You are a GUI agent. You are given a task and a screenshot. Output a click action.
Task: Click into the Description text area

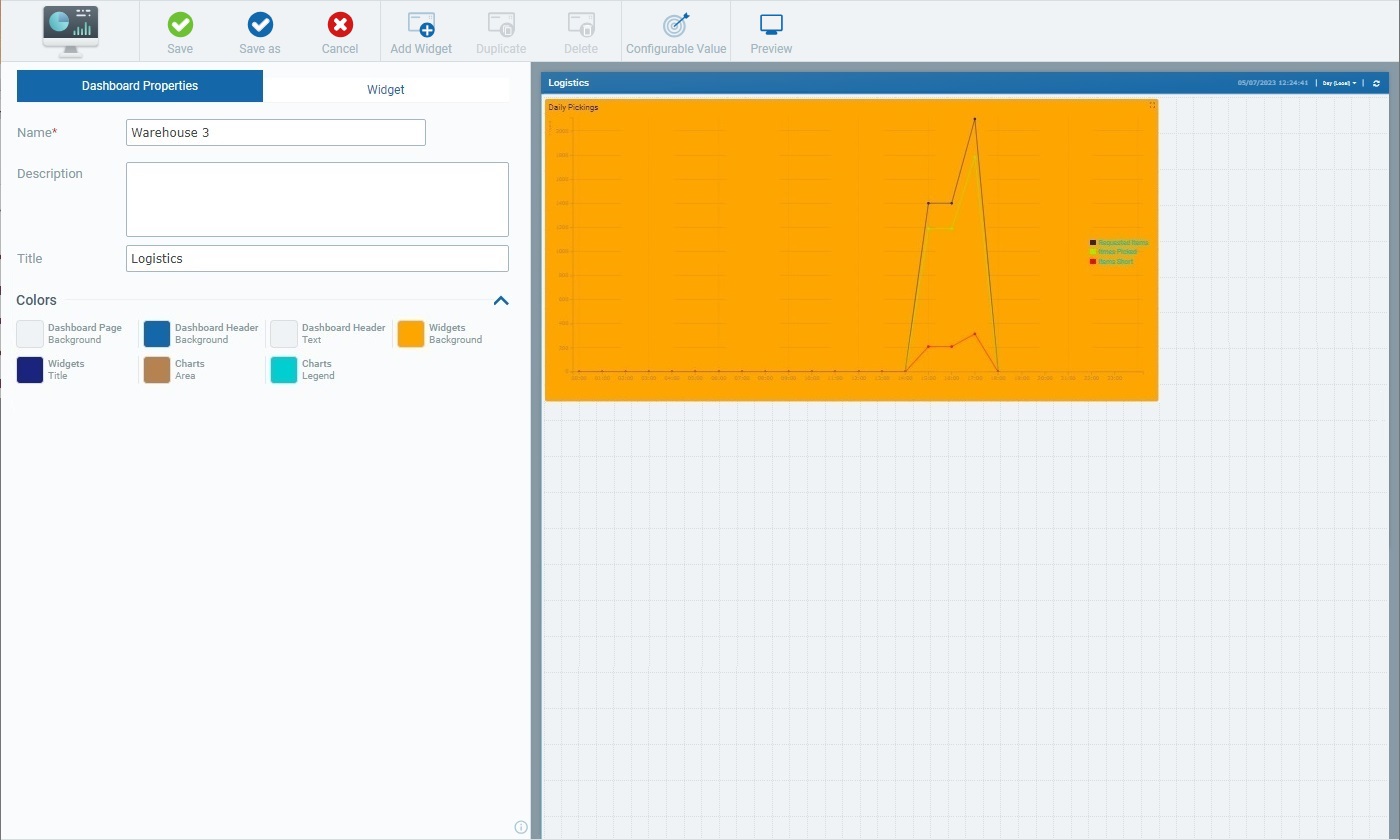pyautogui.click(x=317, y=199)
